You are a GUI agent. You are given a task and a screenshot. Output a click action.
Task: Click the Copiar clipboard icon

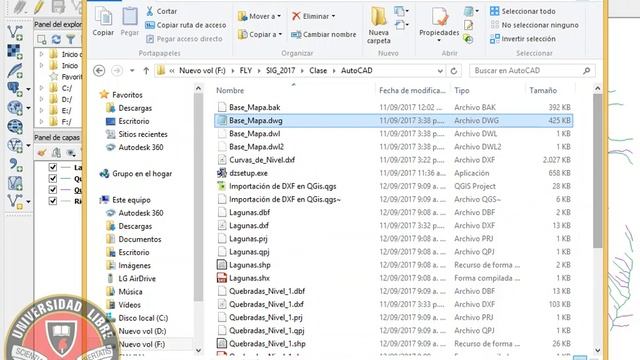coord(103,21)
